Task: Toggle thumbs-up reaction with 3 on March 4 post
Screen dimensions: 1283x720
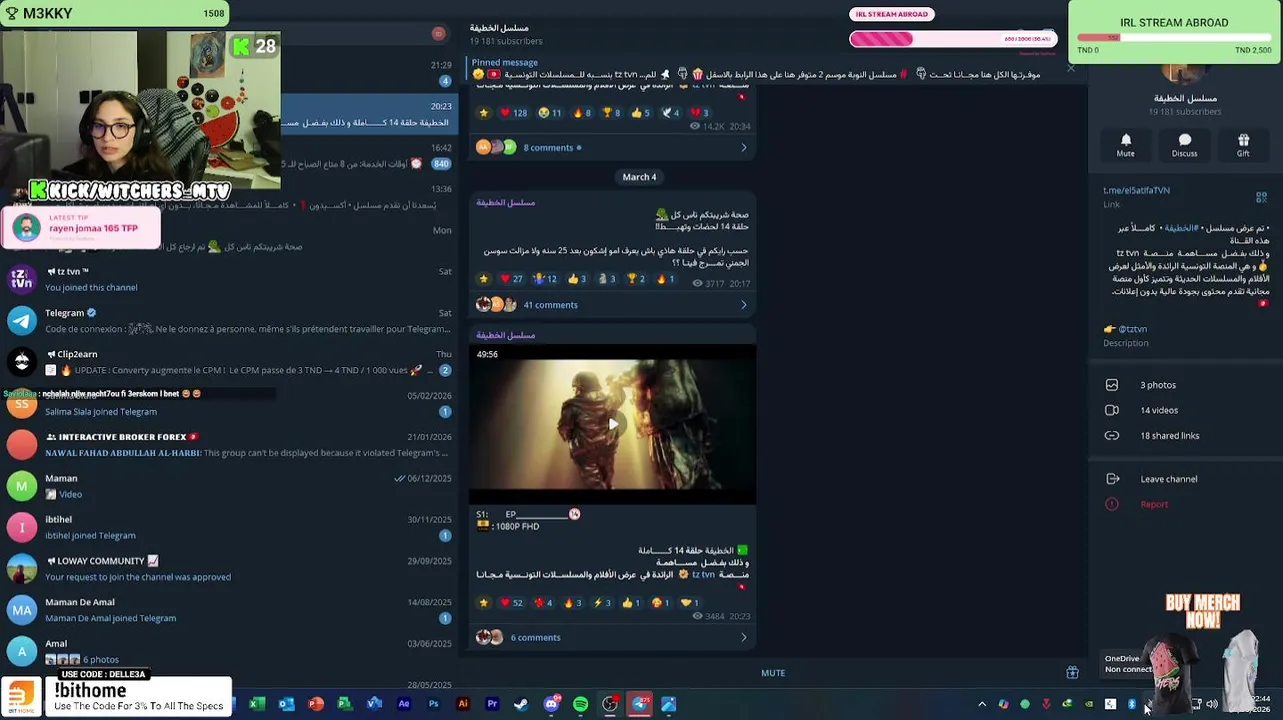Action: [578, 279]
